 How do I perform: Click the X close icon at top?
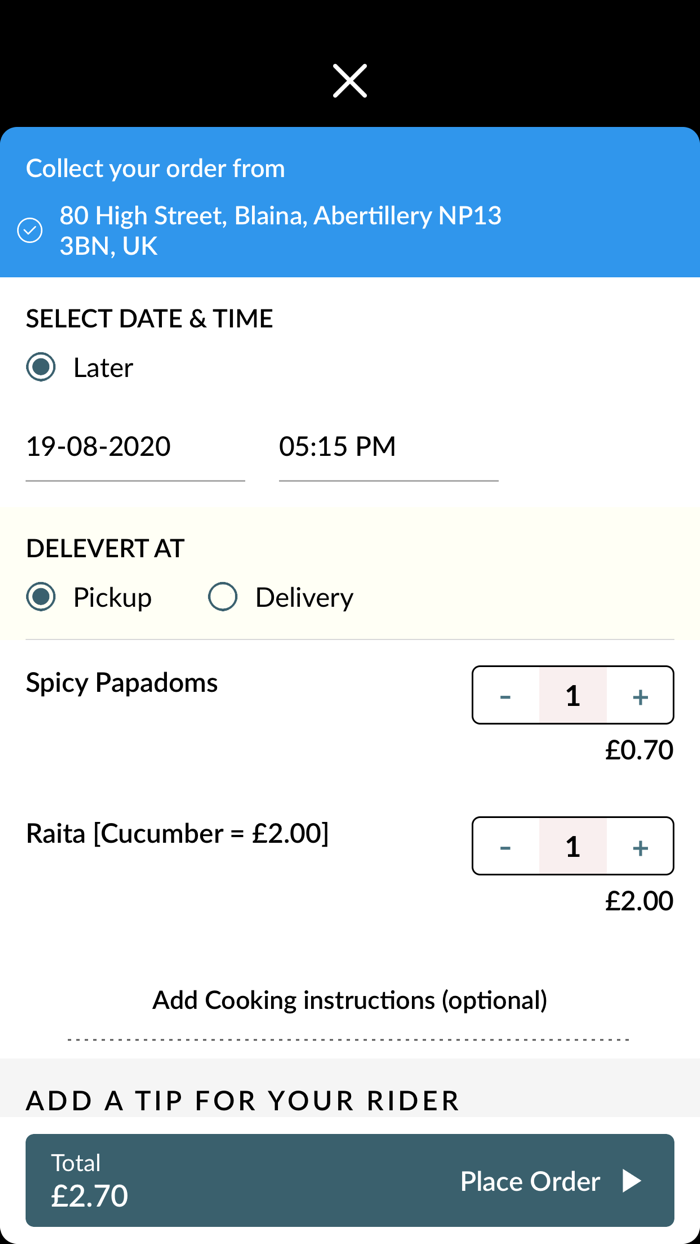tap(349, 80)
